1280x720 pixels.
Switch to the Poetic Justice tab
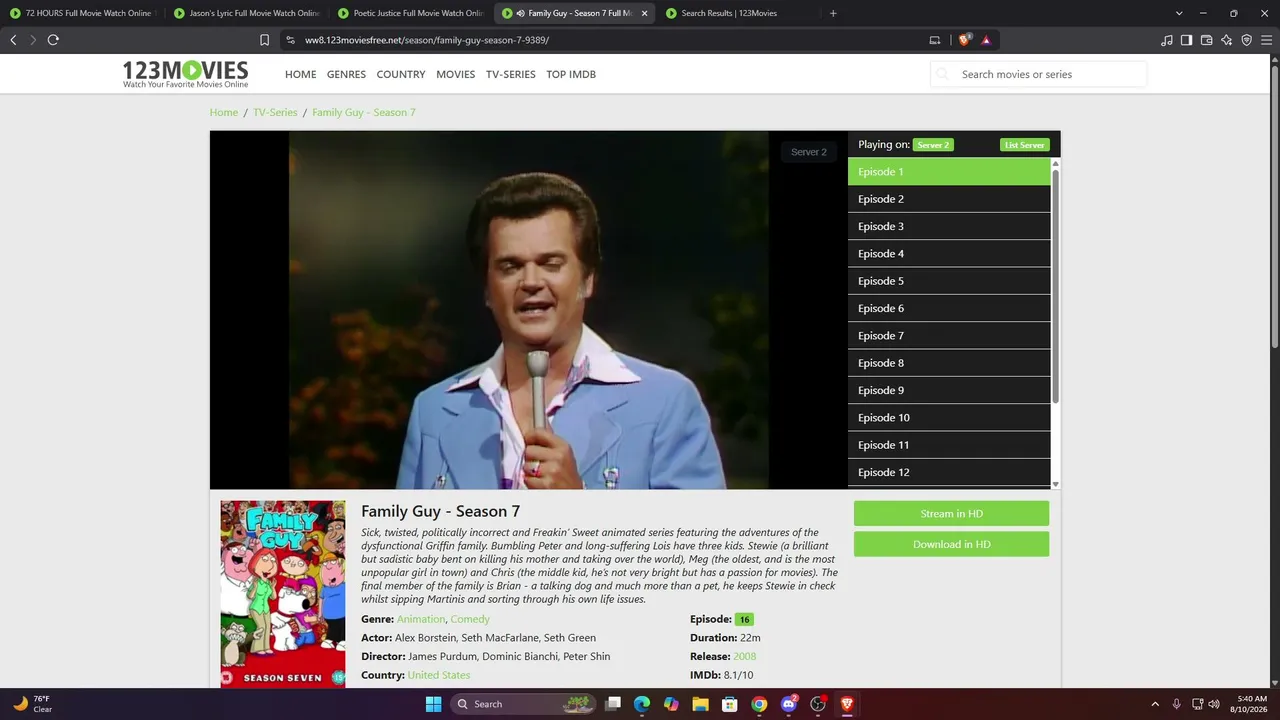pos(411,13)
